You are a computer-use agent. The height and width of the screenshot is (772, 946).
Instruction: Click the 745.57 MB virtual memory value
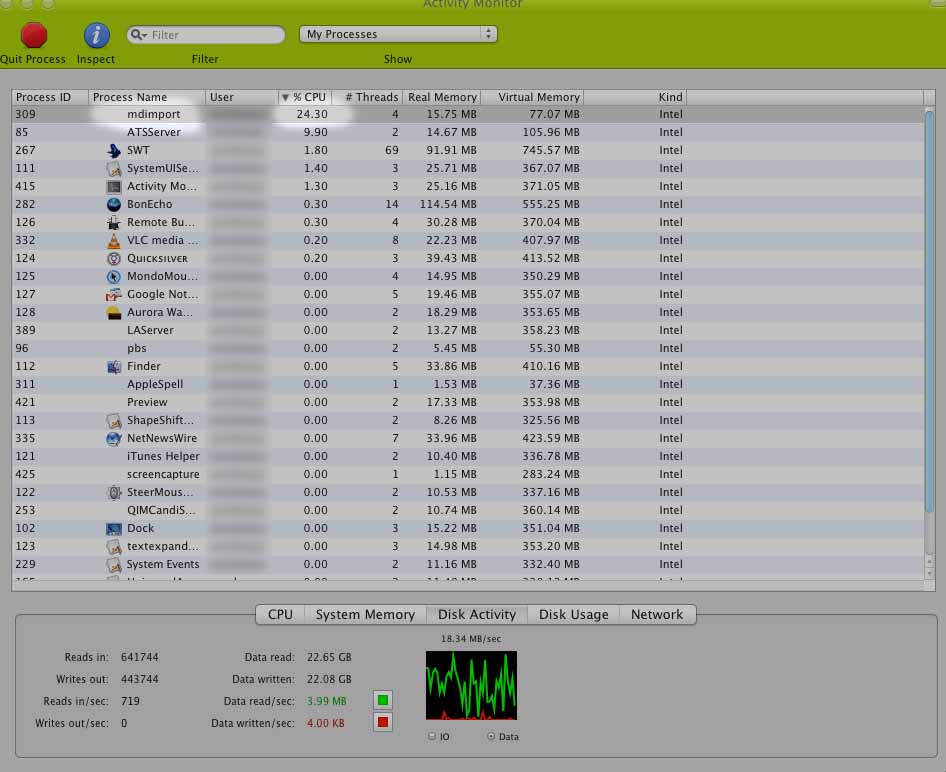[551, 150]
